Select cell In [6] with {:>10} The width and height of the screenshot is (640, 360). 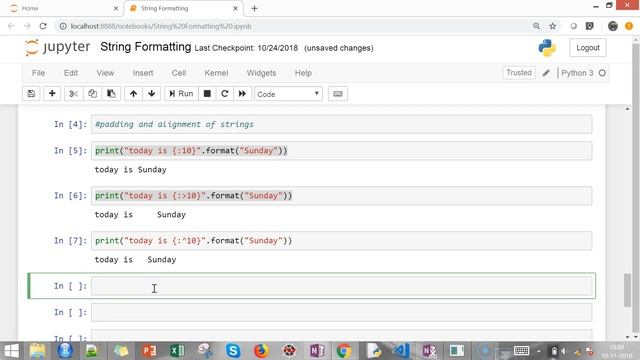pos(341,196)
